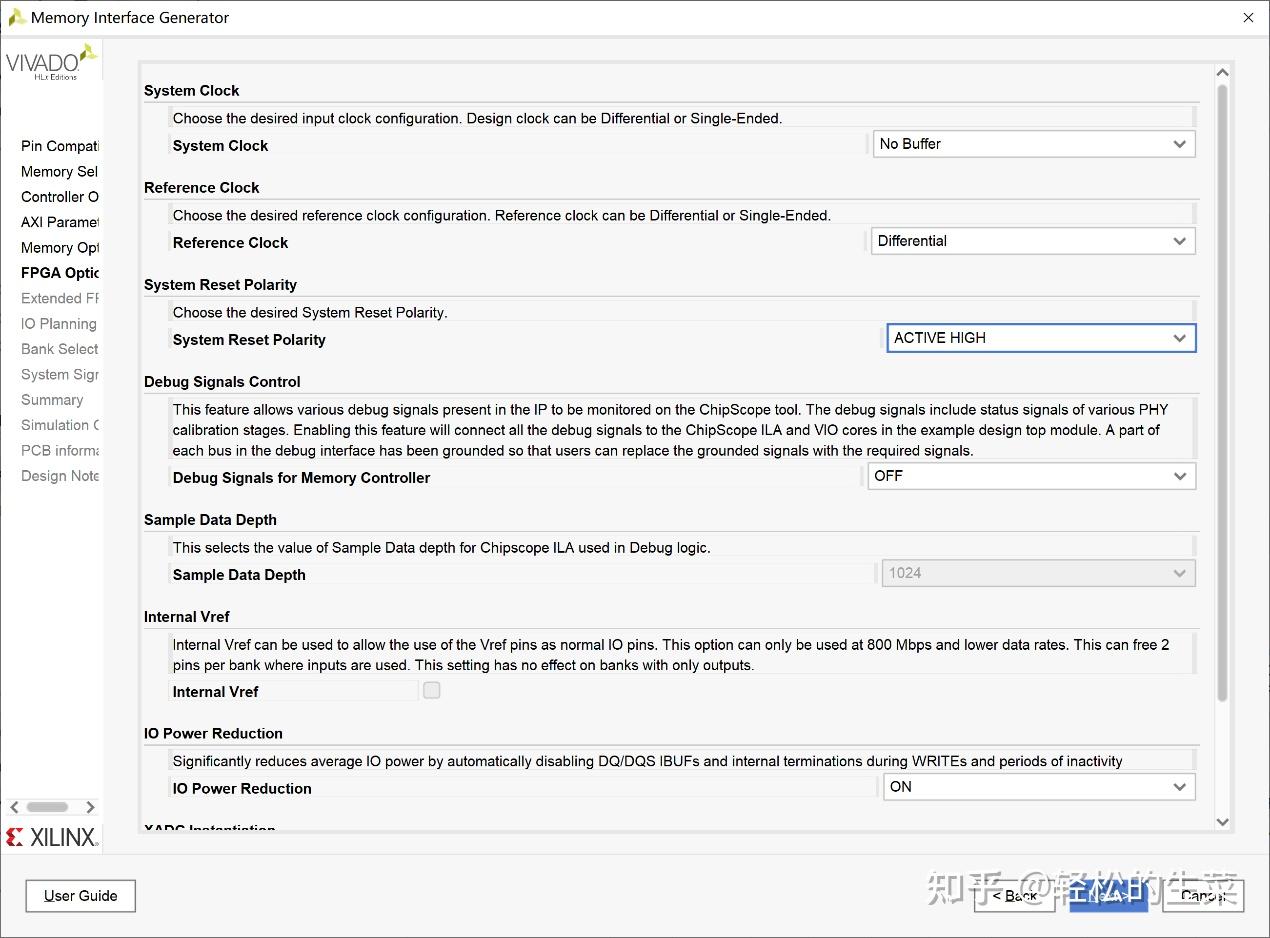This screenshot has width=1270, height=938.
Task: Click sidebar scroll left arrow
Action: click(14, 807)
